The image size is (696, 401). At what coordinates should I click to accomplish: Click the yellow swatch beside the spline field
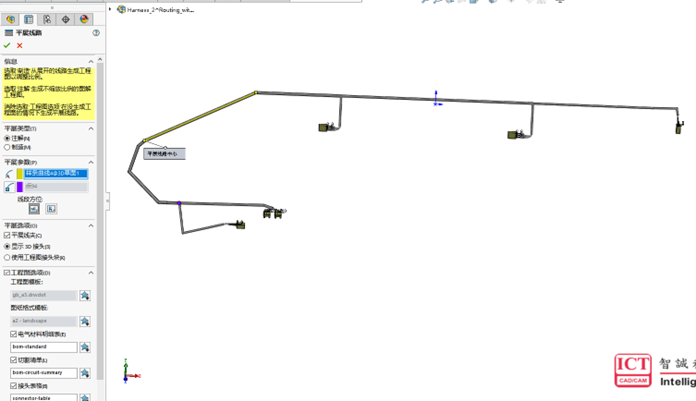[20, 174]
